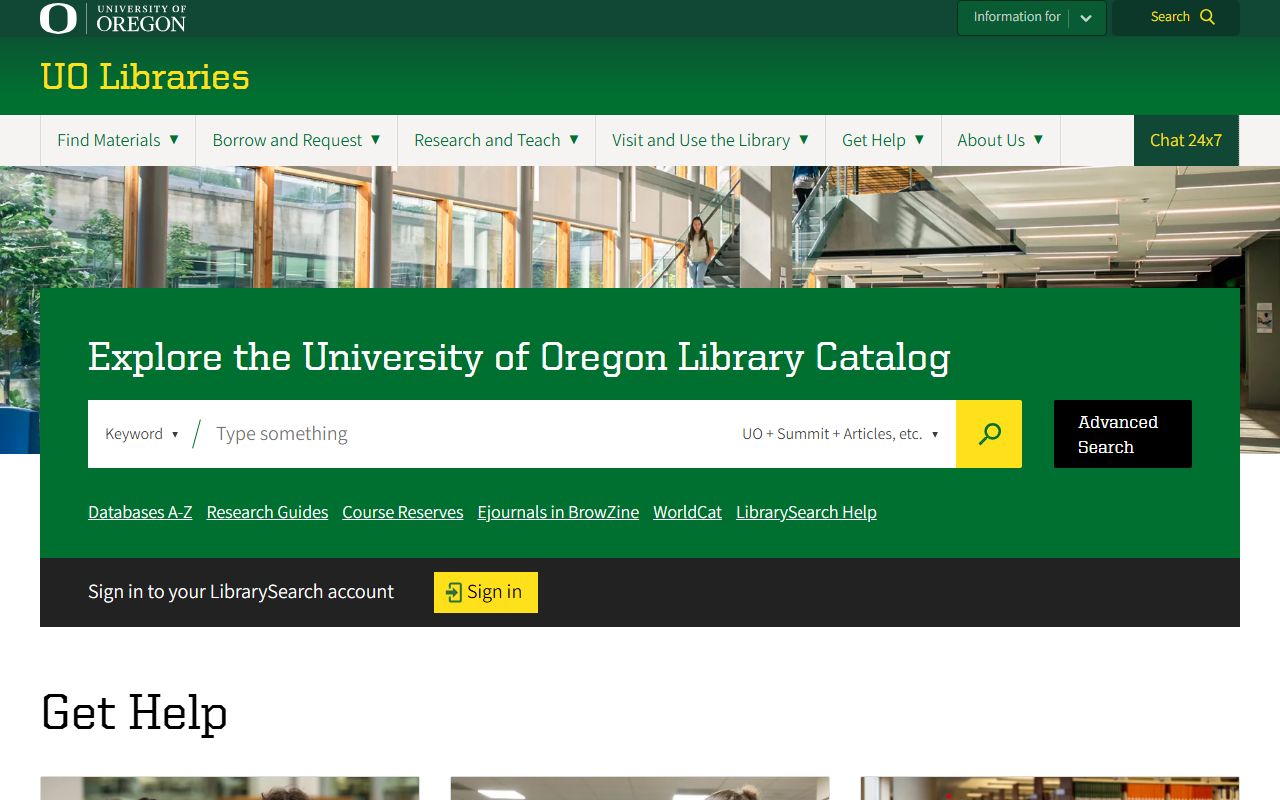1280x800 pixels.
Task: Open the Get Help navigation menu
Action: 883,140
